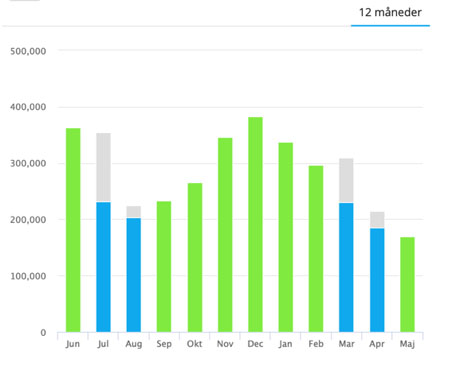Click the 500,000 y-axis label
This screenshot has width=460, height=379.
28,51
